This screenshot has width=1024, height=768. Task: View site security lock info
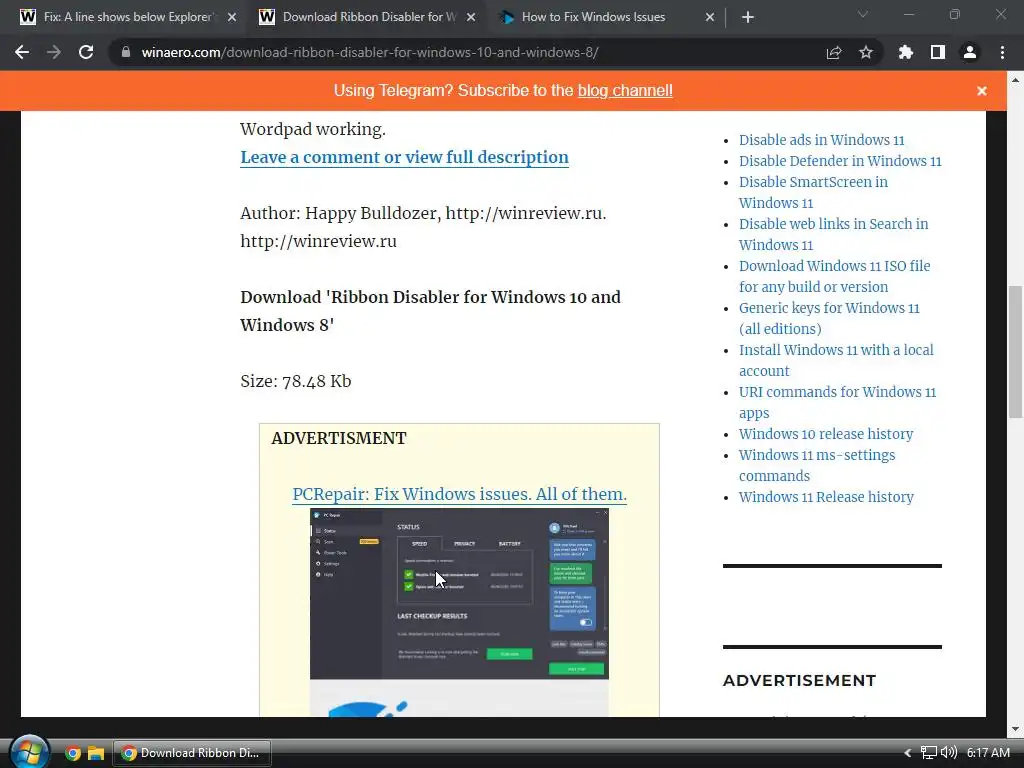pos(125,52)
